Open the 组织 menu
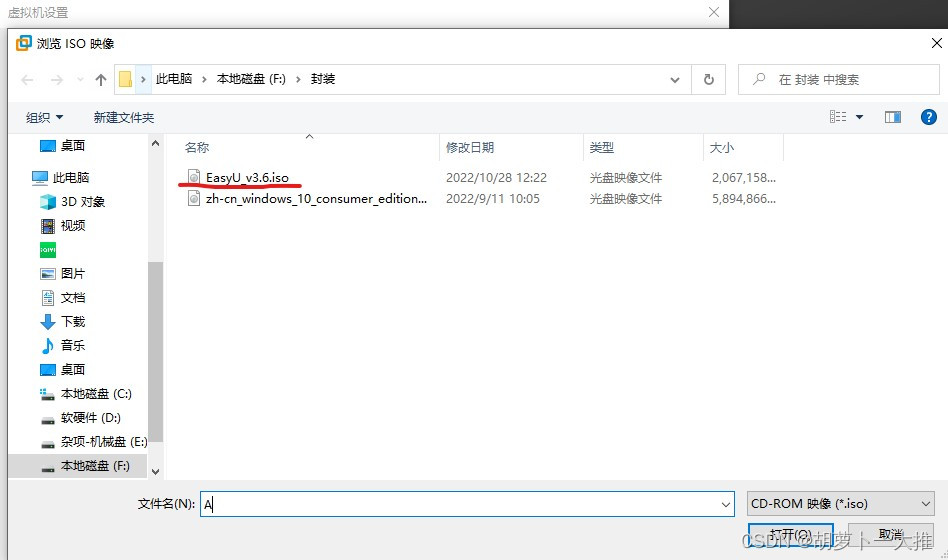This screenshot has height=560, width=948. tap(44, 117)
